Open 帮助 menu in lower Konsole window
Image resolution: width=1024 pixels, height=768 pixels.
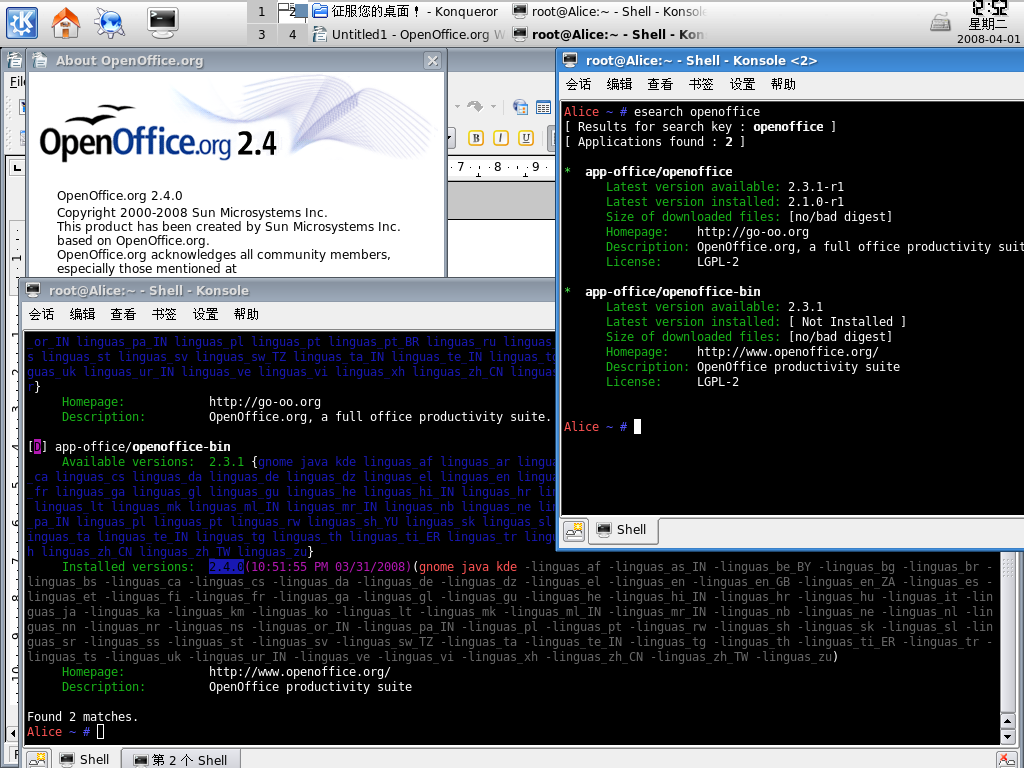[246, 314]
